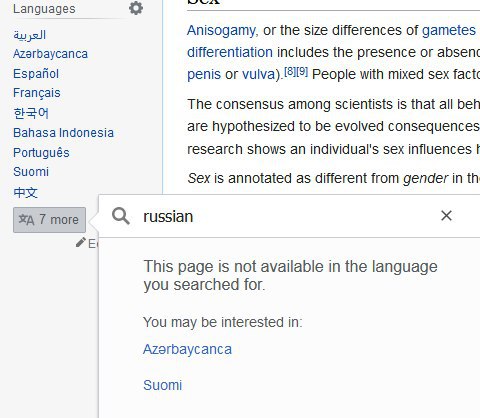Image resolution: width=480 pixels, height=418 pixels.
Task: Open Suomi in the sidebar list
Action: click(31, 172)
